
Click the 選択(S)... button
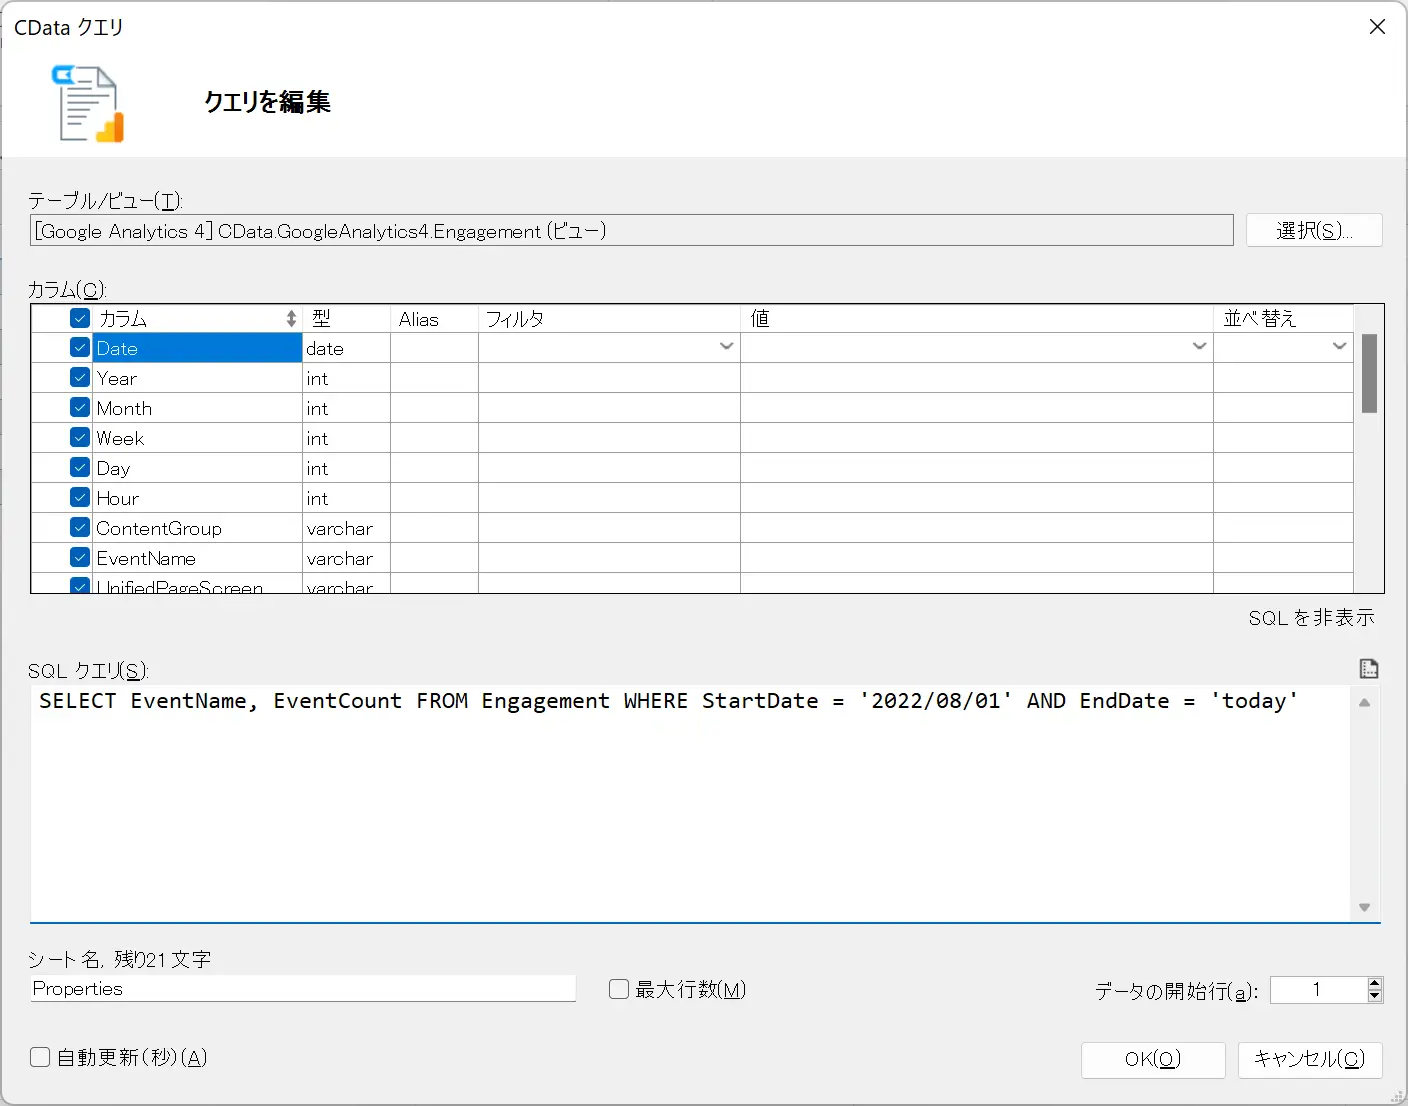tap(1314, 230)
